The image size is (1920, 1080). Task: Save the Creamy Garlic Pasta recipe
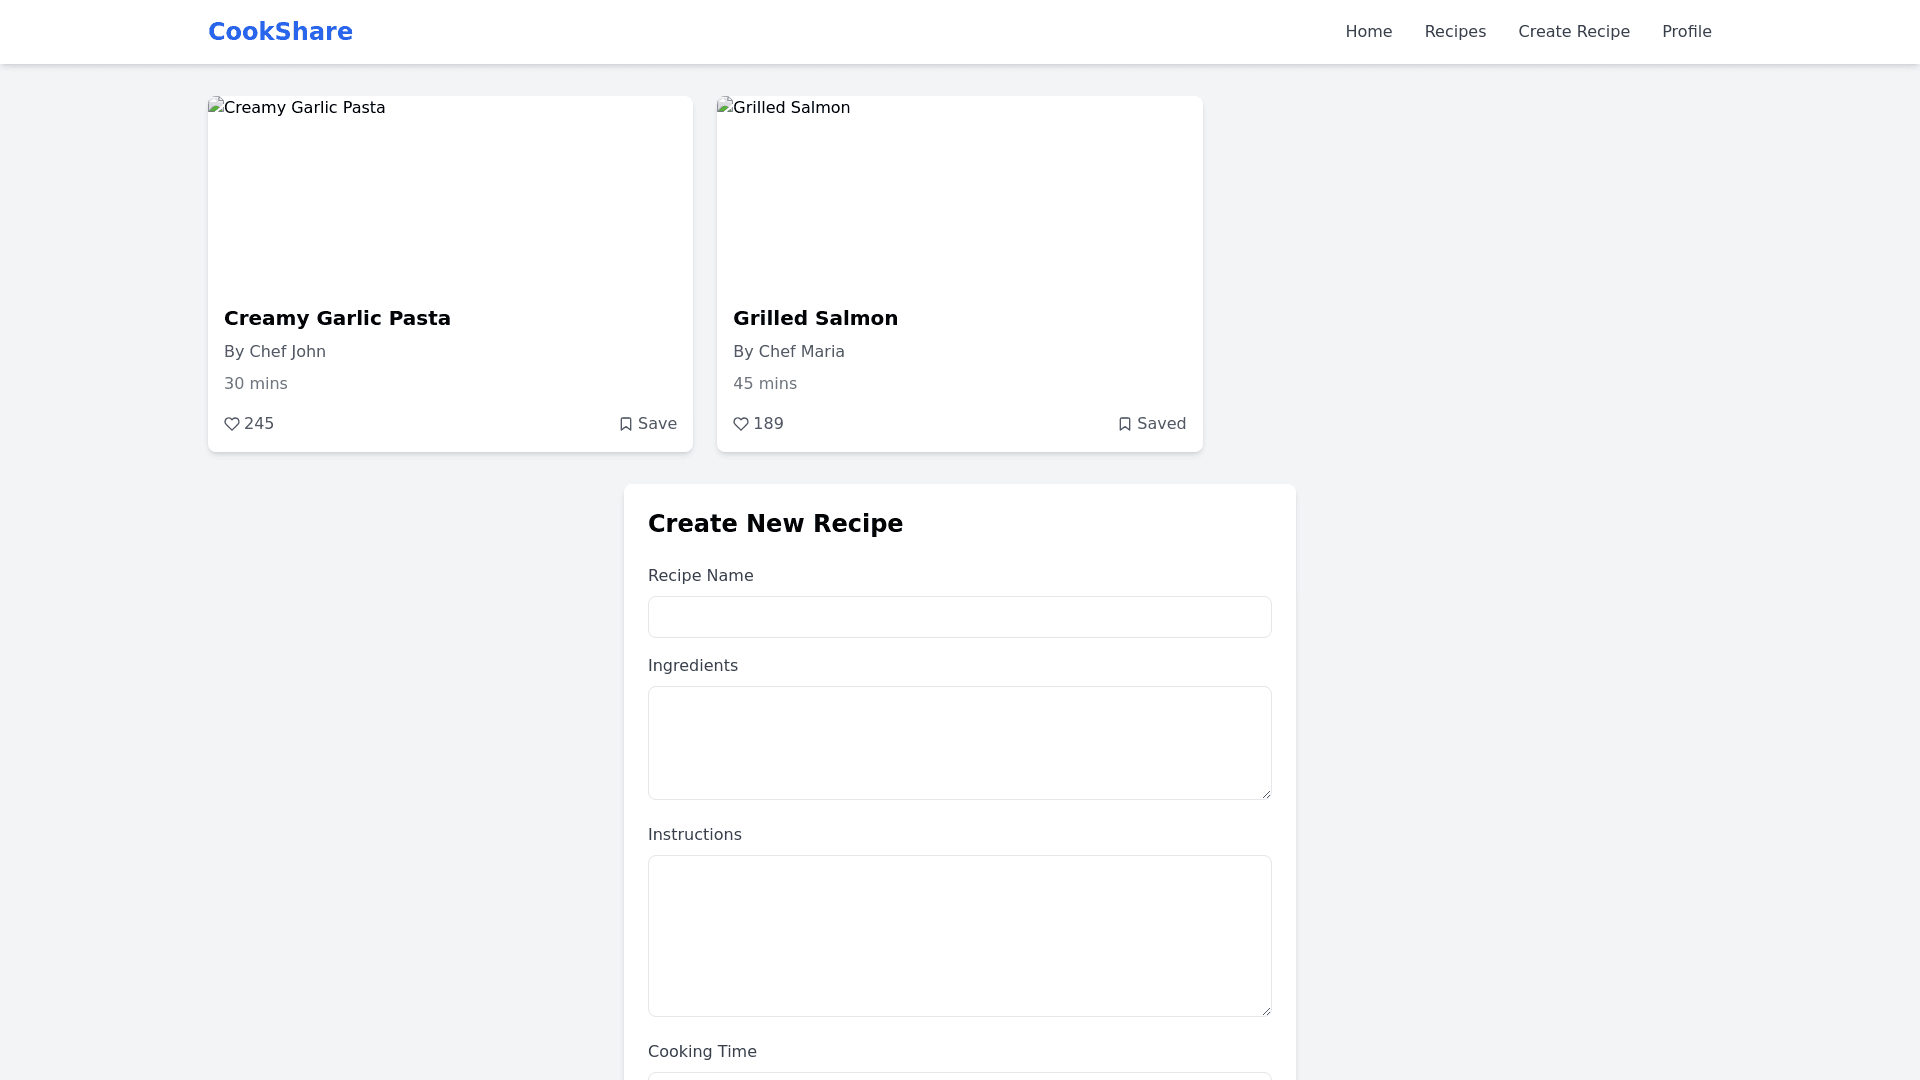click(x=648, y=424)
